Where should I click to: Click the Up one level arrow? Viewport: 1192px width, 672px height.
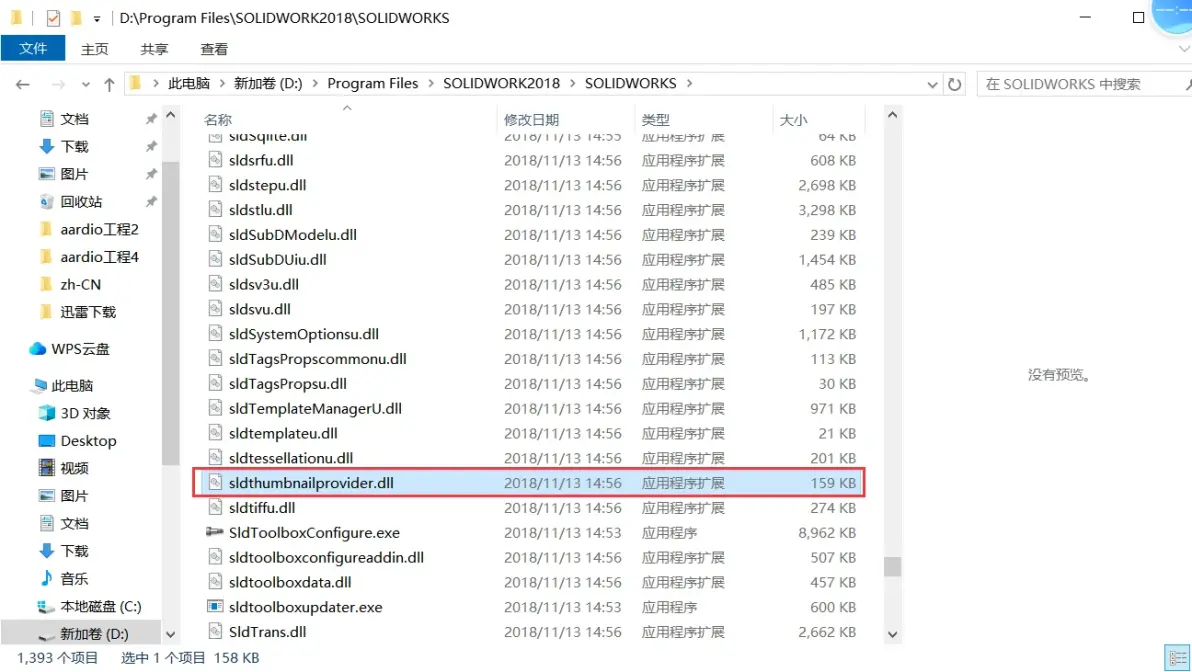[x=109, y=84]
